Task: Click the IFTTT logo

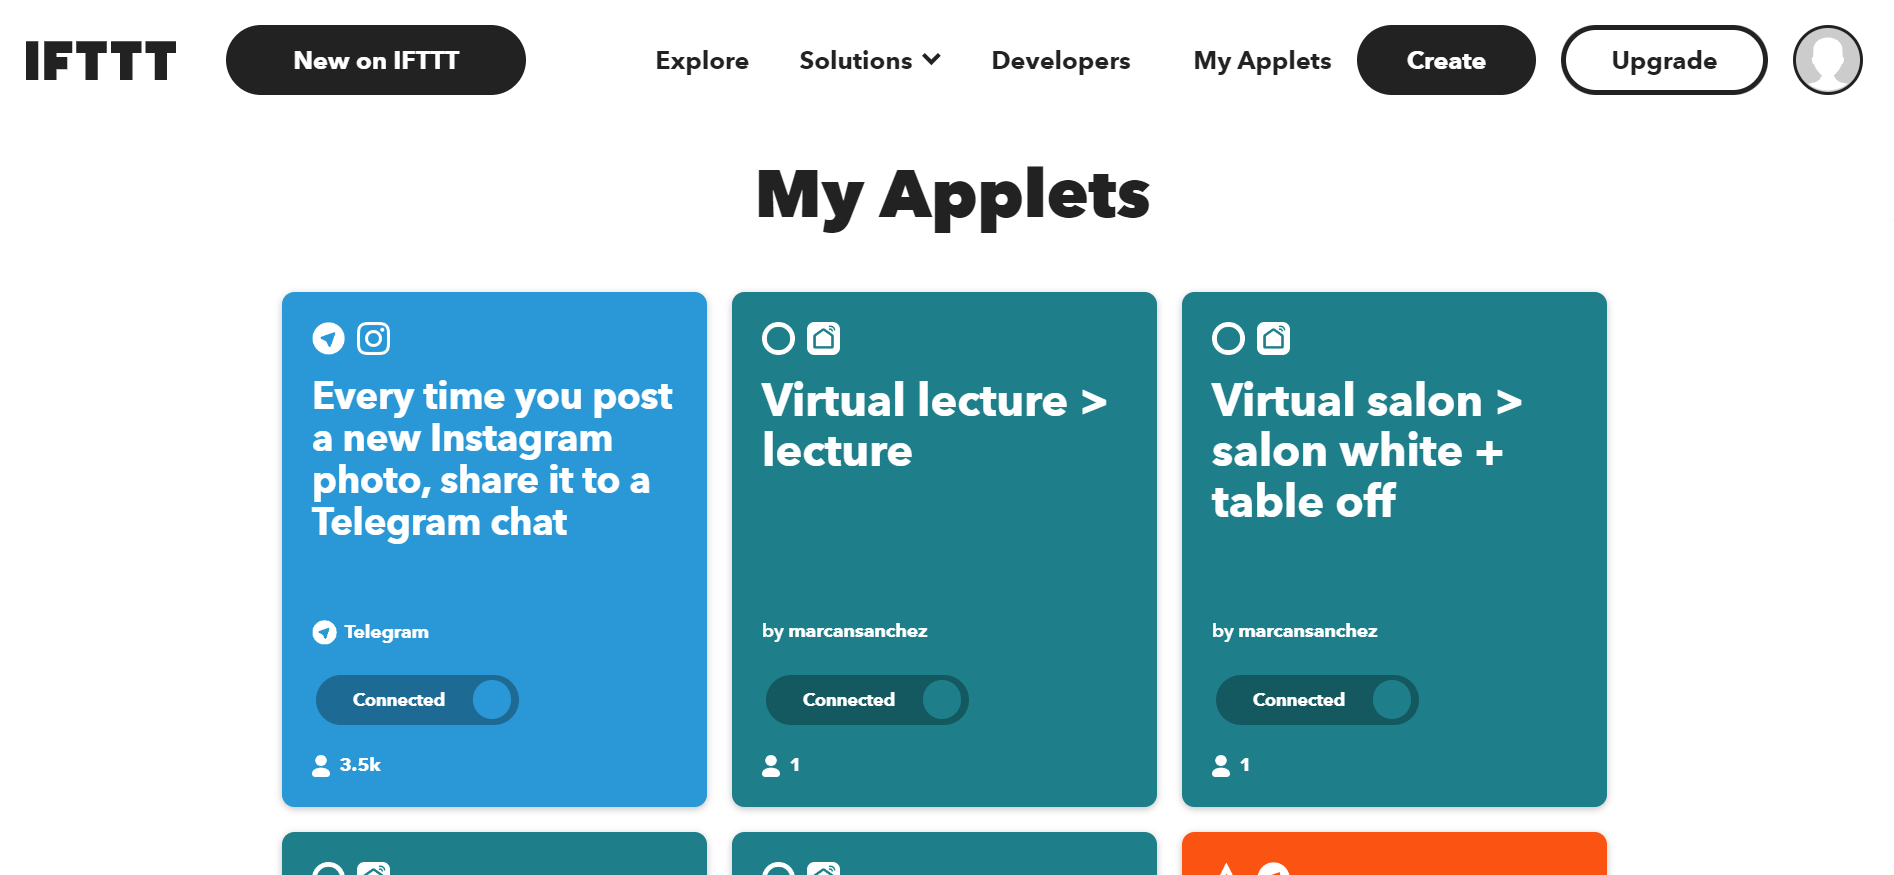Action: click(101, 61)
